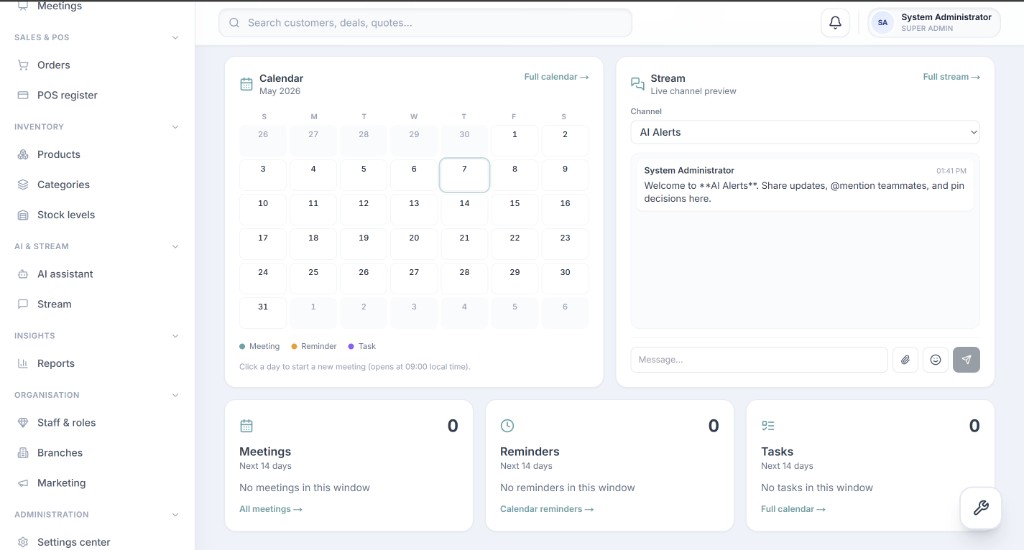The width and height of the screenshot is (1024, 550).
Task: Click the Stream chat icon in sidebar
Action: point(23,304)
